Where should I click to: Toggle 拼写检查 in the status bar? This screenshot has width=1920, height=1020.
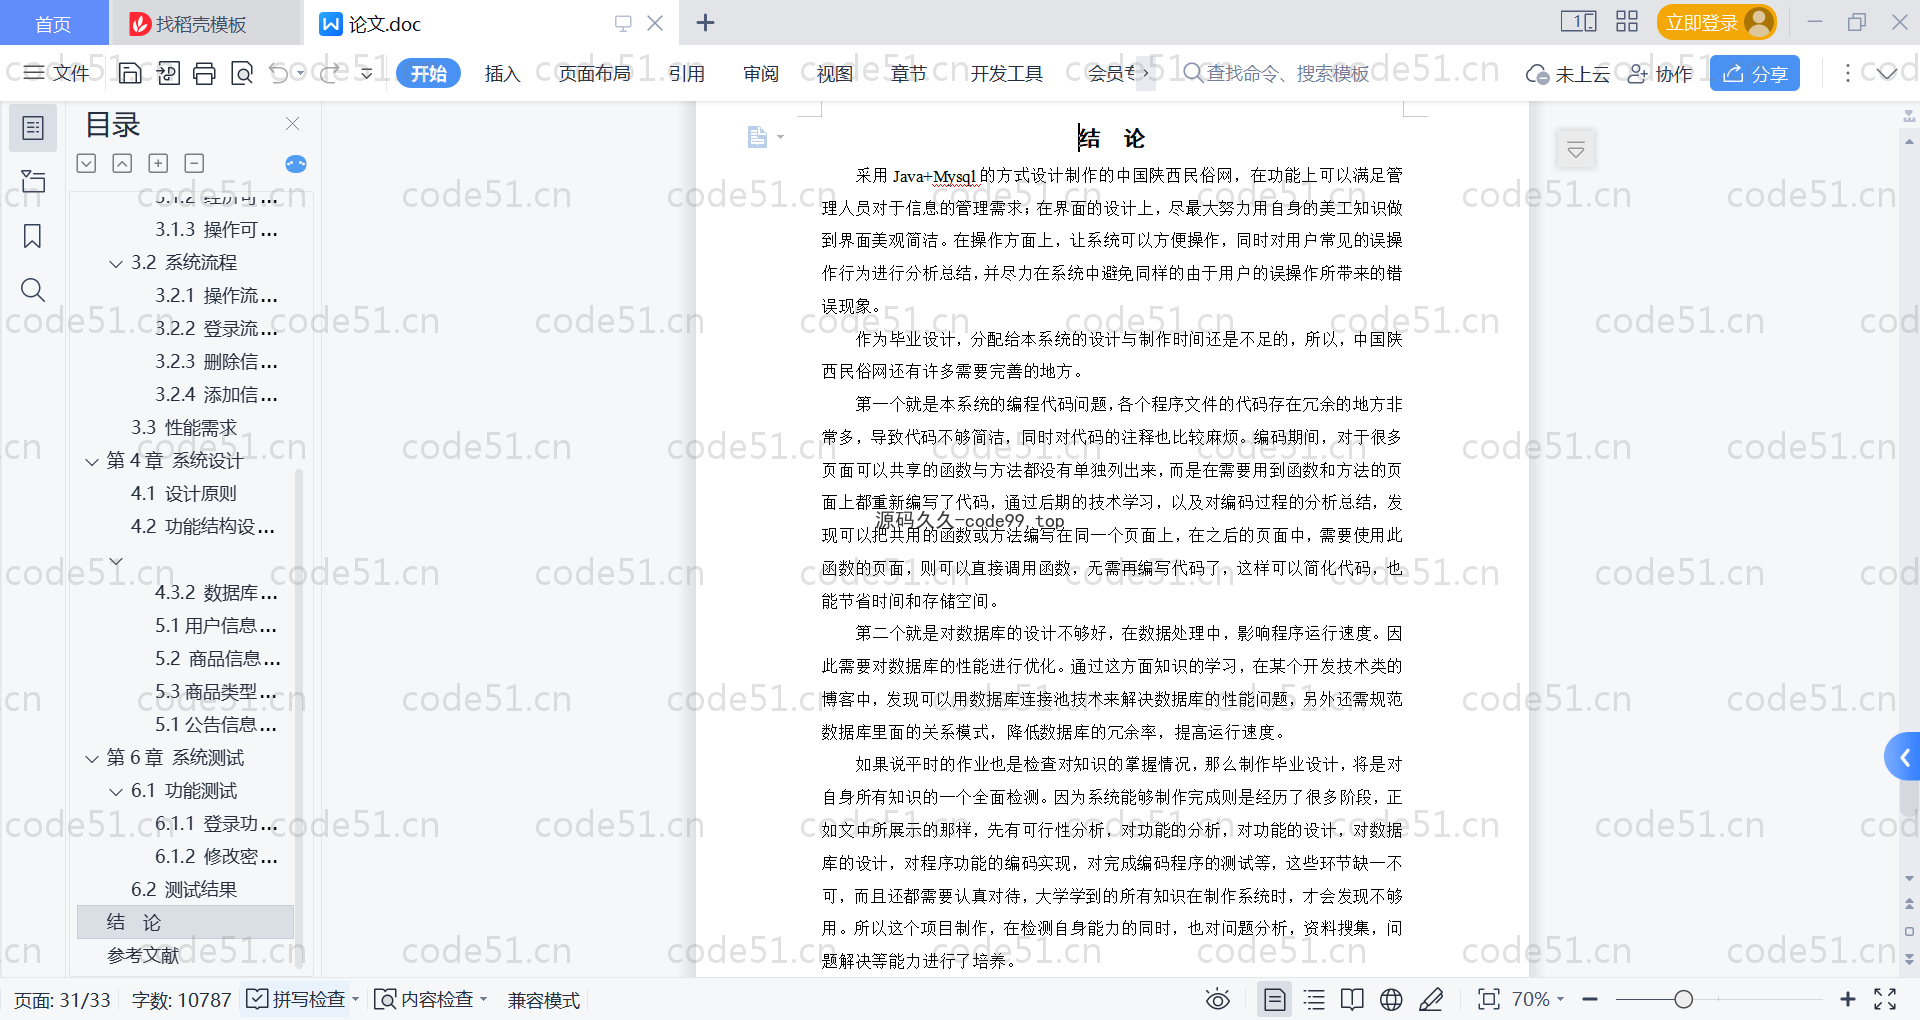(x=297, y=999)
